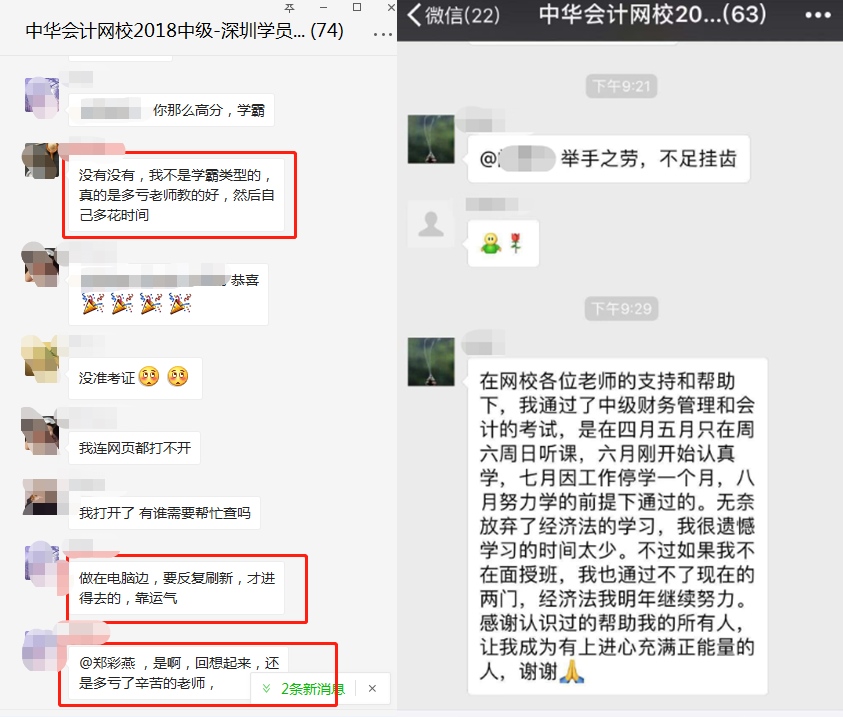Open the three-dots menu in the dark header

[x=818, y=16]
